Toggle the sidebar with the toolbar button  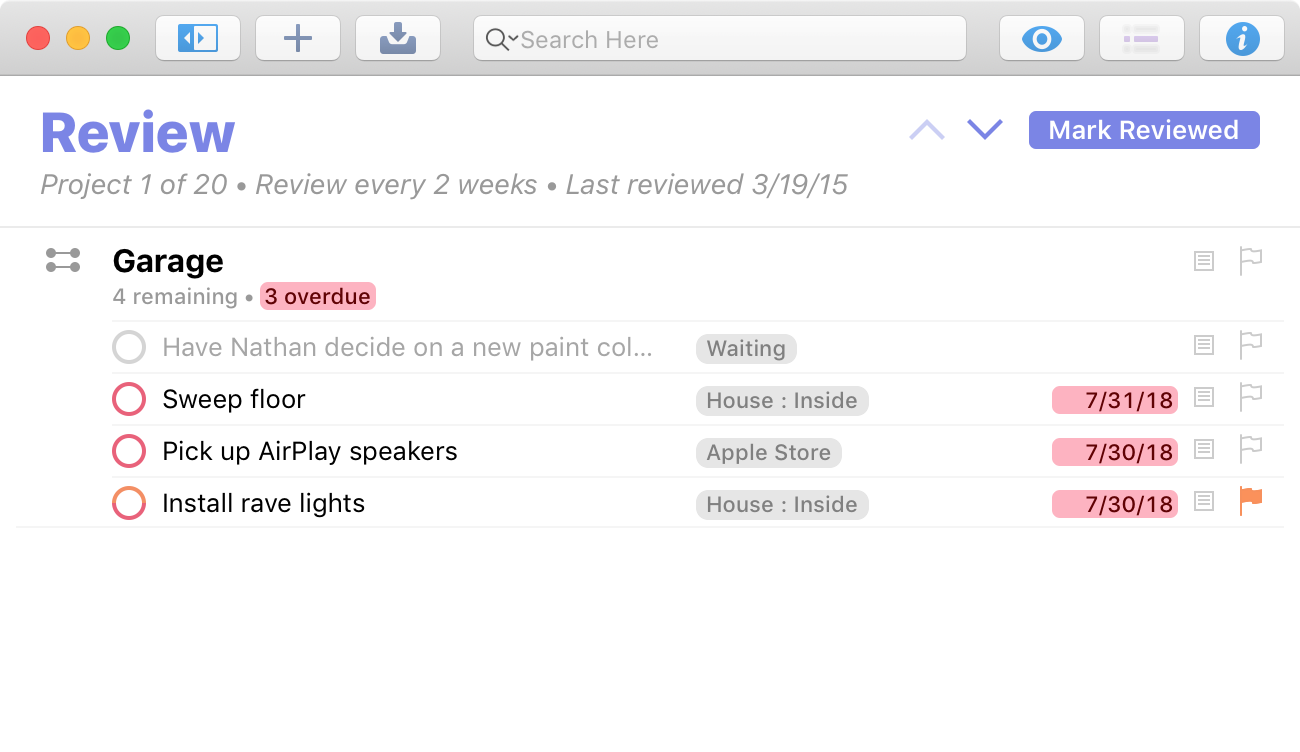[x=198, y=39]
